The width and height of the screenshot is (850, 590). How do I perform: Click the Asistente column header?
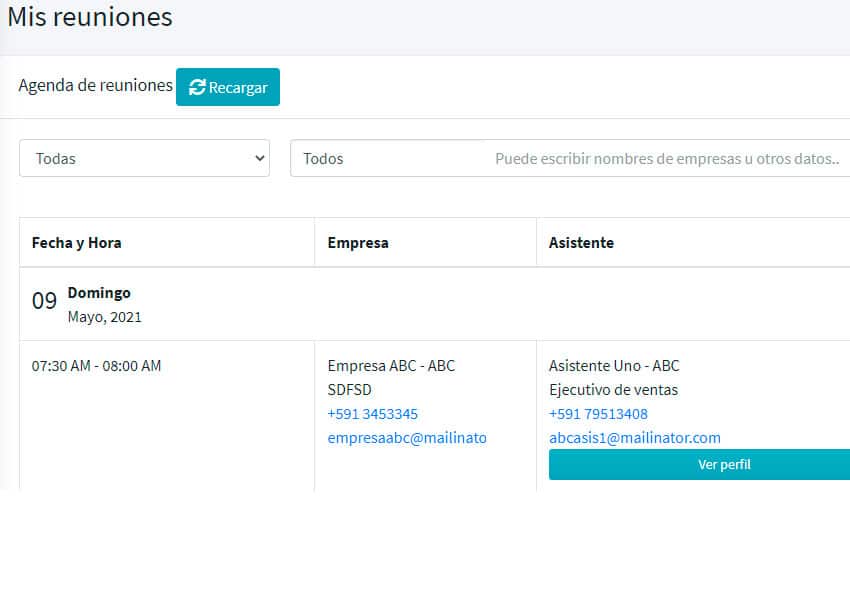[581, 243]
